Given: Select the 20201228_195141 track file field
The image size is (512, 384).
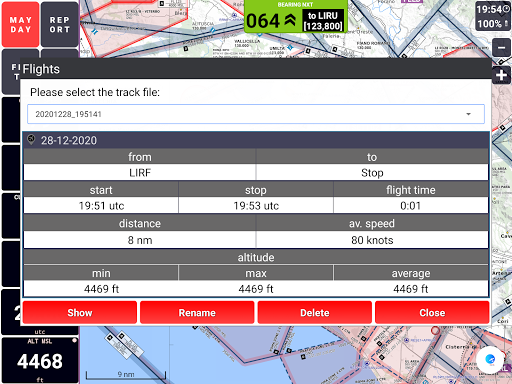Looking at the screenshot, I should coord(256,114).
